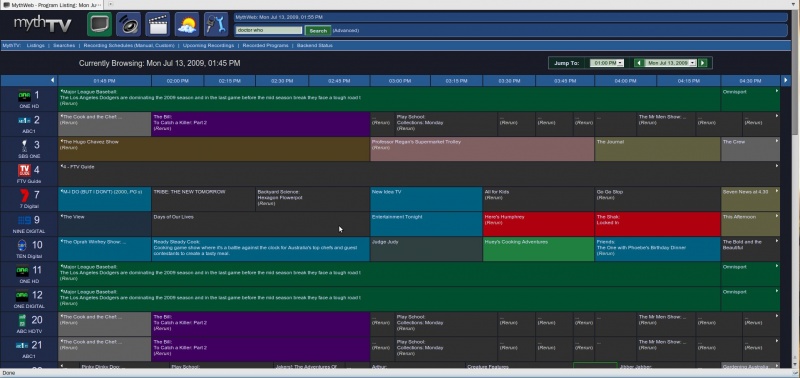The height and width of the screenshot is (378, 800).
Task: Open the Recorded Programs menu link
Action: click(x=265, y=45)
